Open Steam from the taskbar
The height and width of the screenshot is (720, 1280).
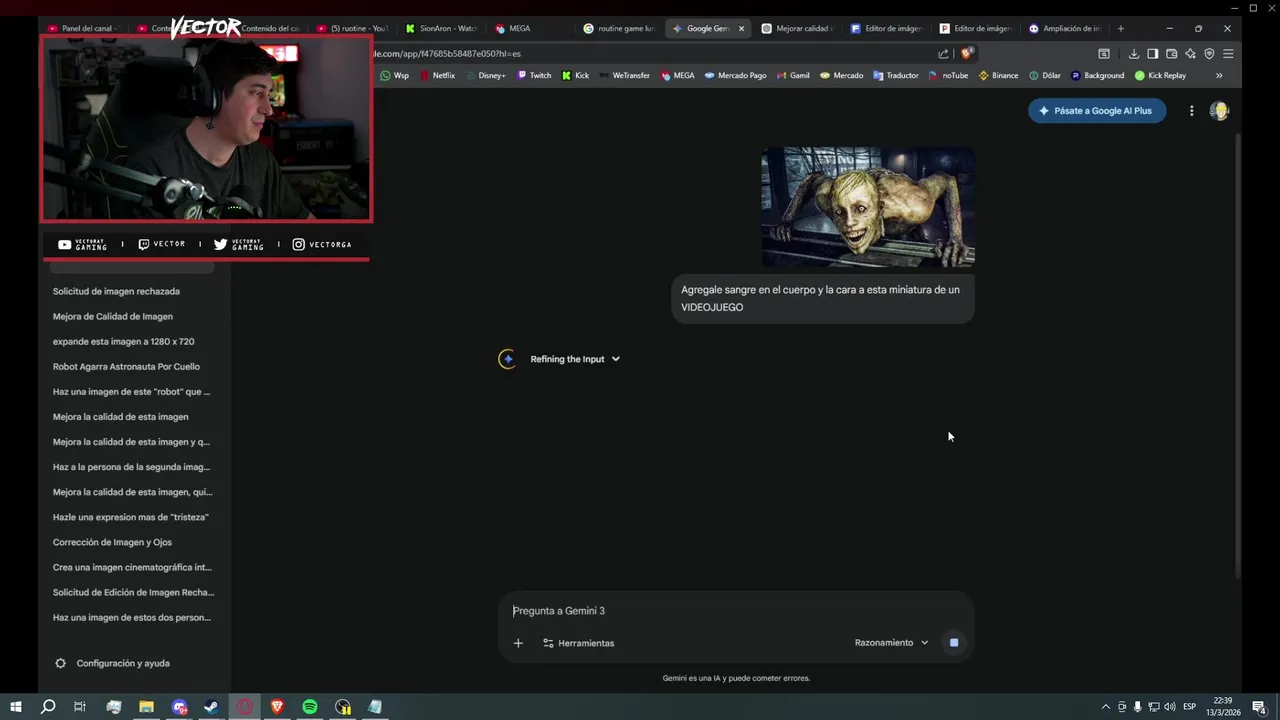click(211, 707)
